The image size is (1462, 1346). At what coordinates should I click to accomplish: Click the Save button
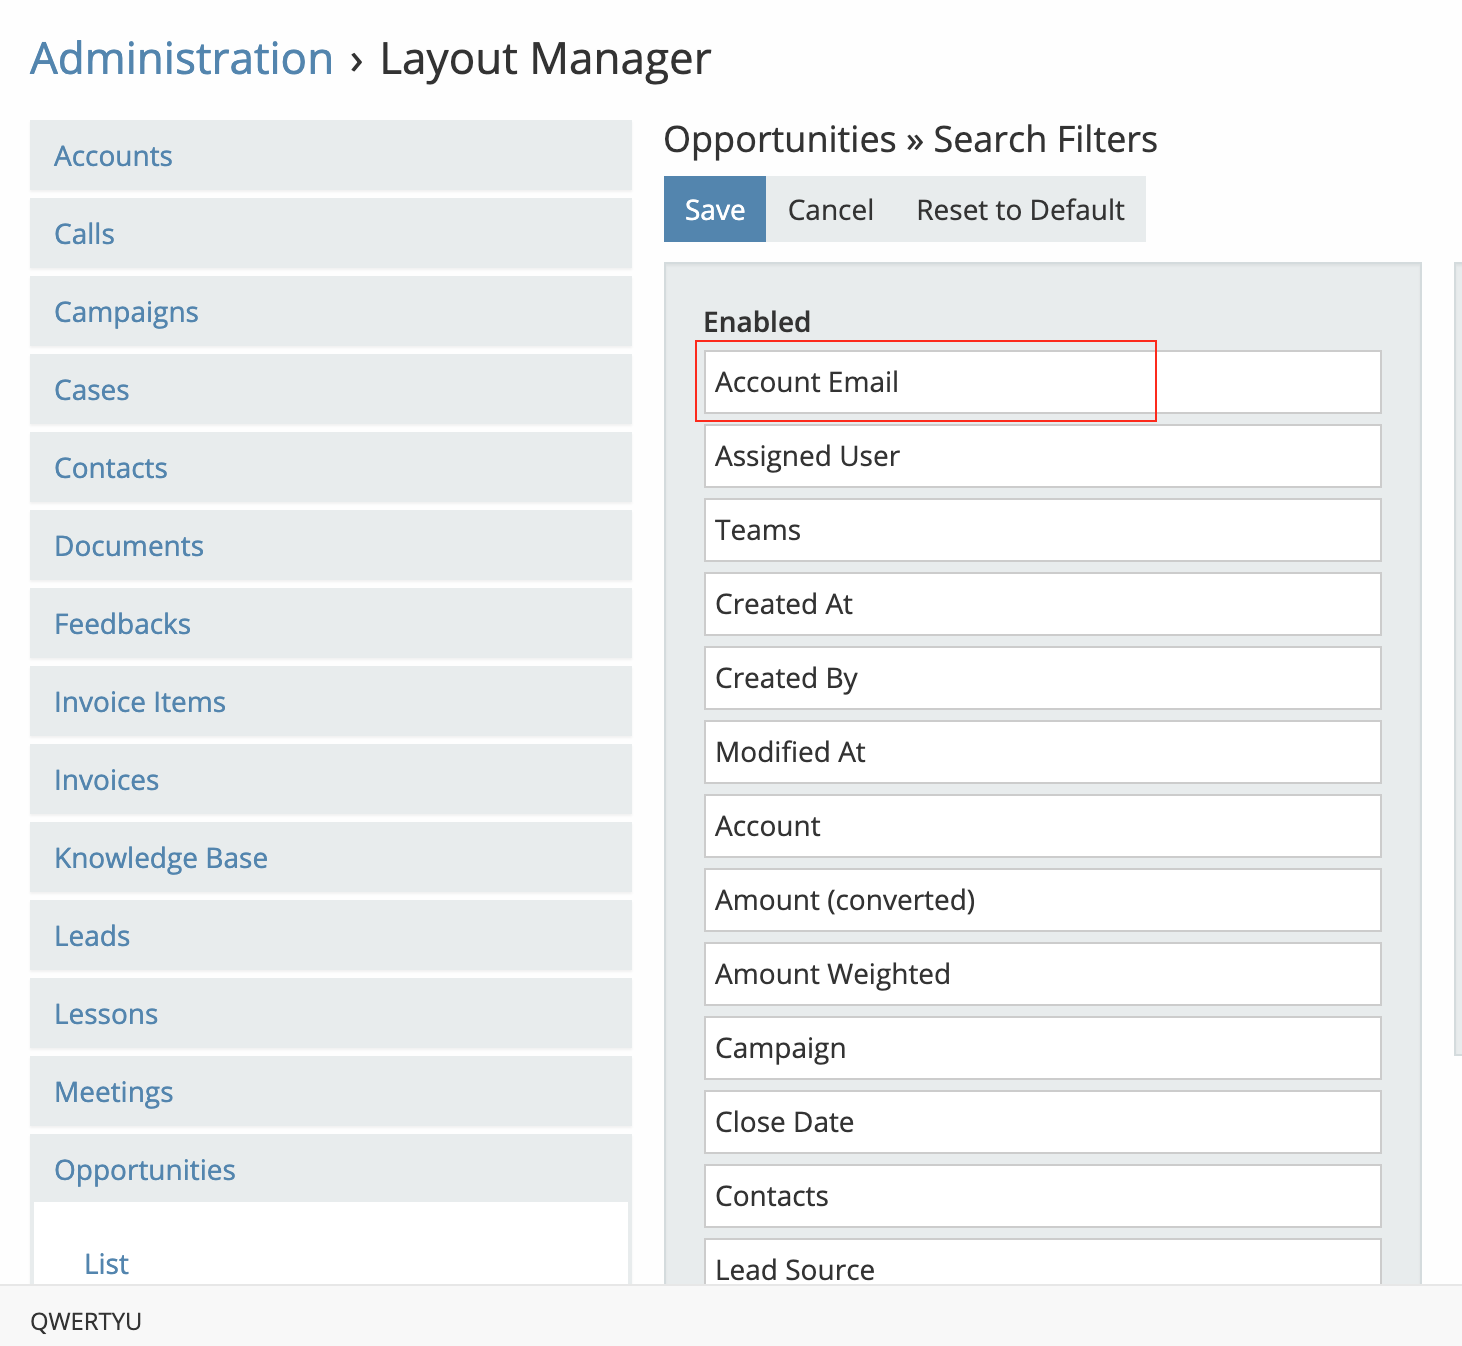[714, 210]
